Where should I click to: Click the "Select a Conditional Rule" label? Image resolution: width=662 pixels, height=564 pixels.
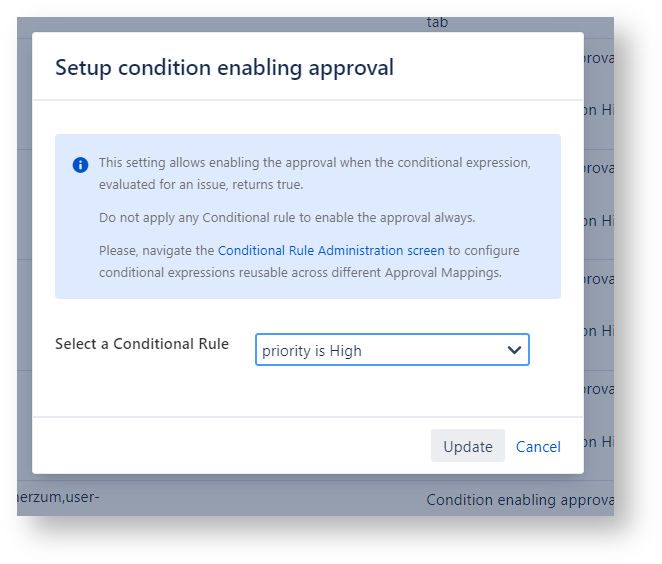[142, 344]
